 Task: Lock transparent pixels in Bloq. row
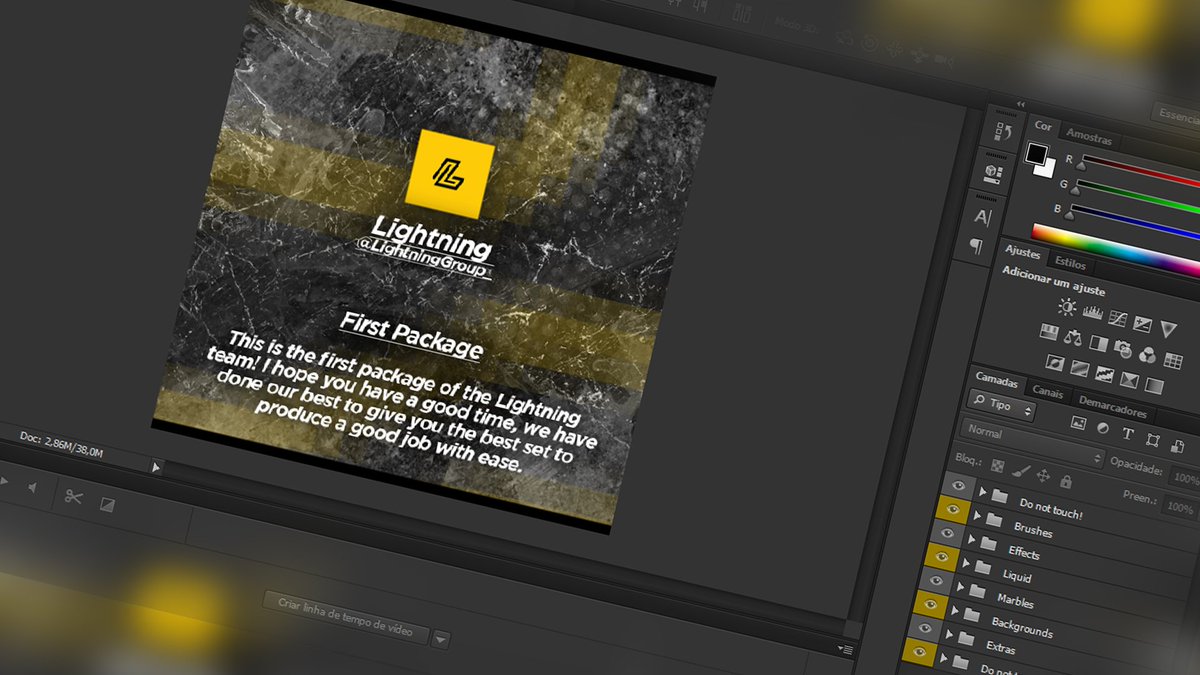[996, 464]
